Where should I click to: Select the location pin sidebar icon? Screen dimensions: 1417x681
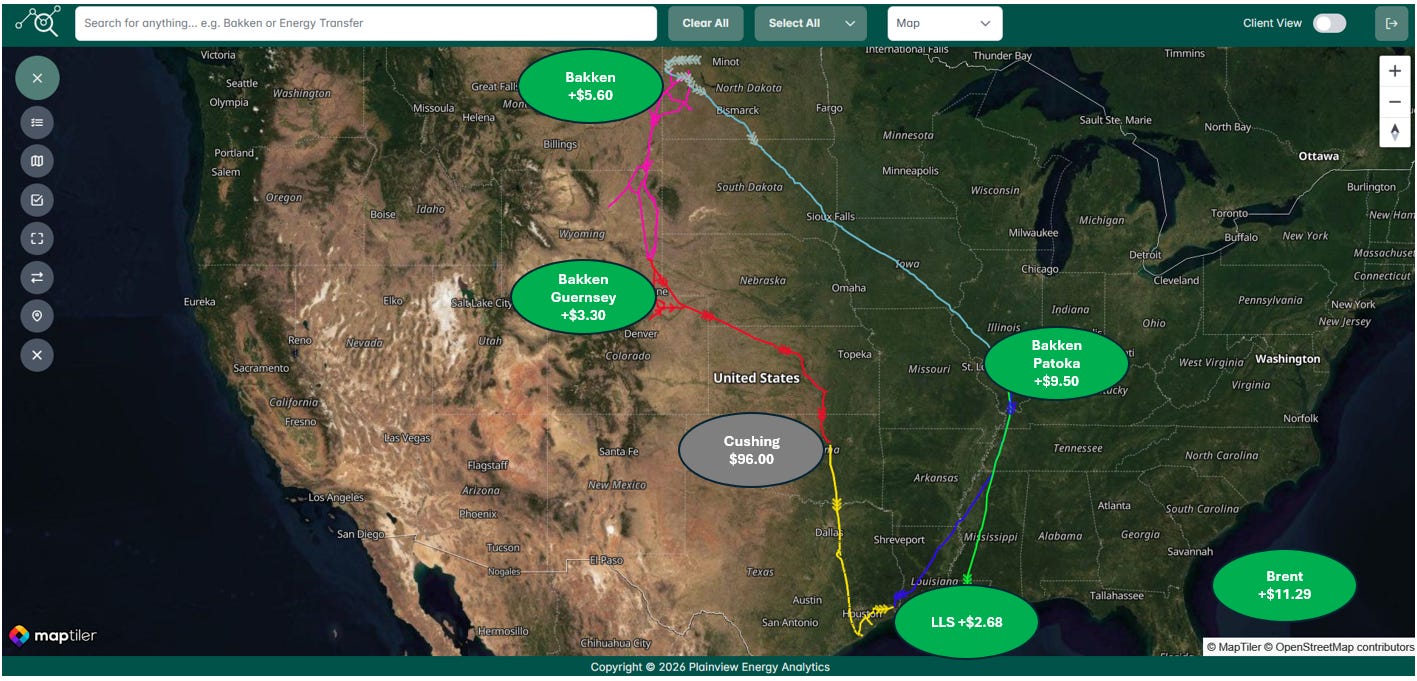click(37, 316)
